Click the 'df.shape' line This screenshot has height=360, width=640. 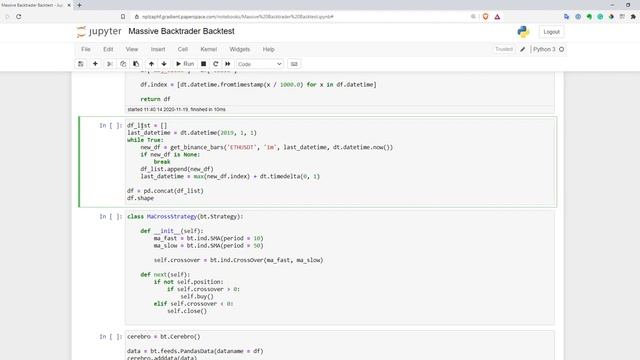tap(140, 198)
